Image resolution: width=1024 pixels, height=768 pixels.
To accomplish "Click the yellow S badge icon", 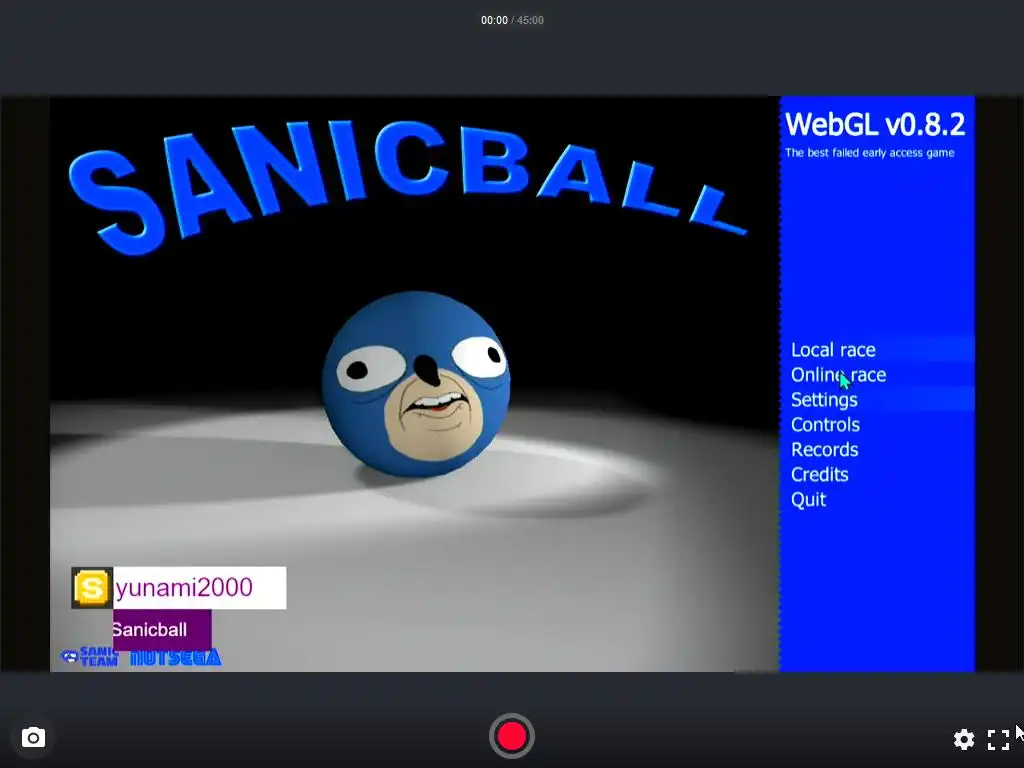I will pyautogui.click(x=91, y=588).
